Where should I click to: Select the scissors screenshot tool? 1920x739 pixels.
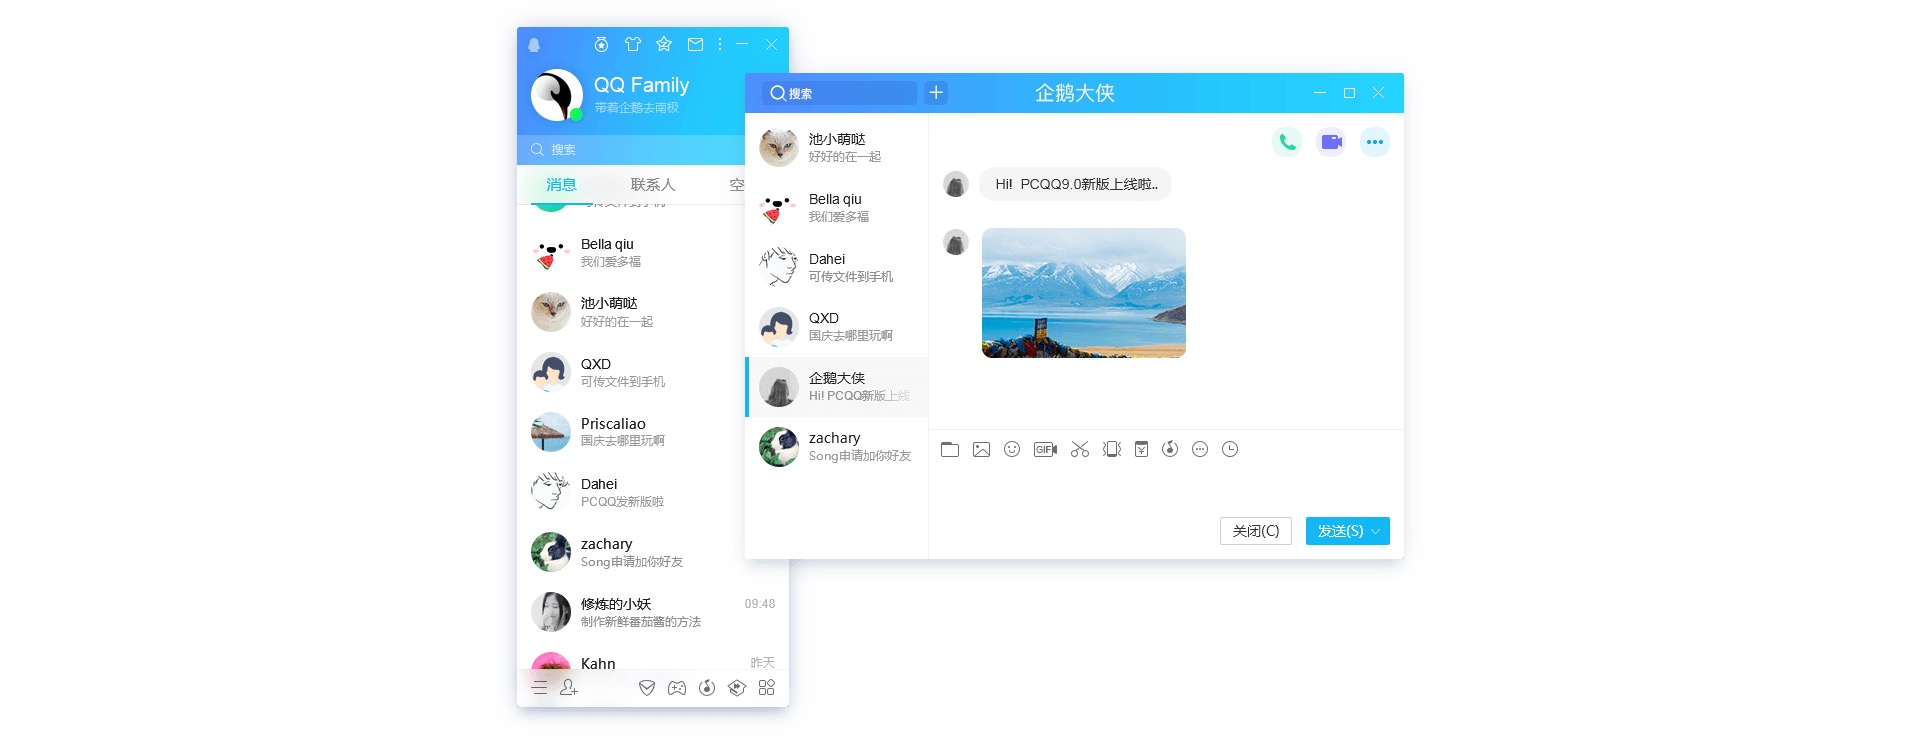(x=1080, y=450)
